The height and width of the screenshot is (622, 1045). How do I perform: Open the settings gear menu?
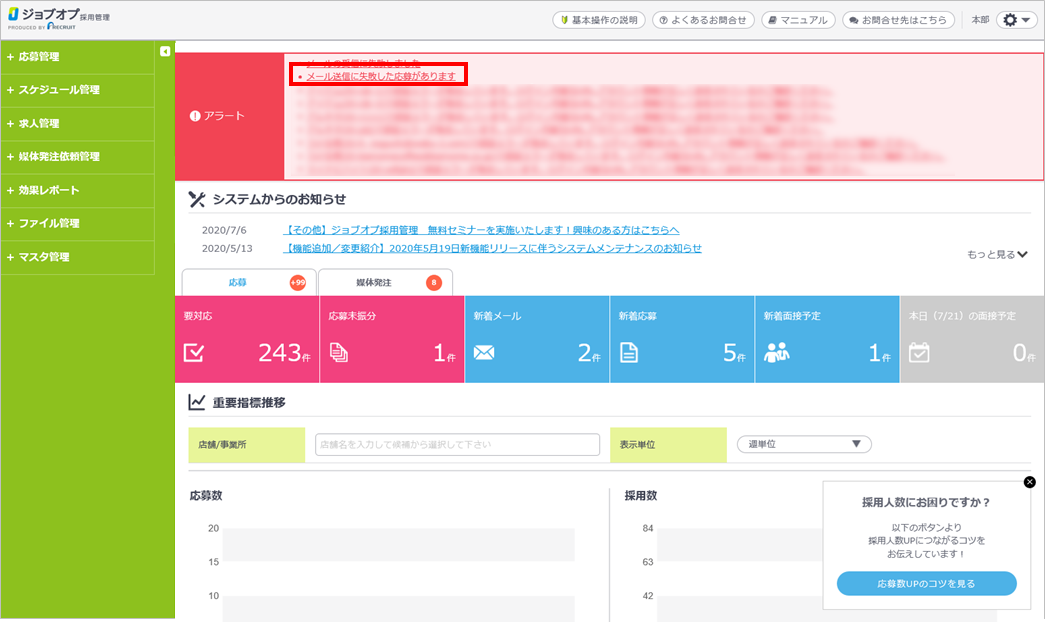1015,20
